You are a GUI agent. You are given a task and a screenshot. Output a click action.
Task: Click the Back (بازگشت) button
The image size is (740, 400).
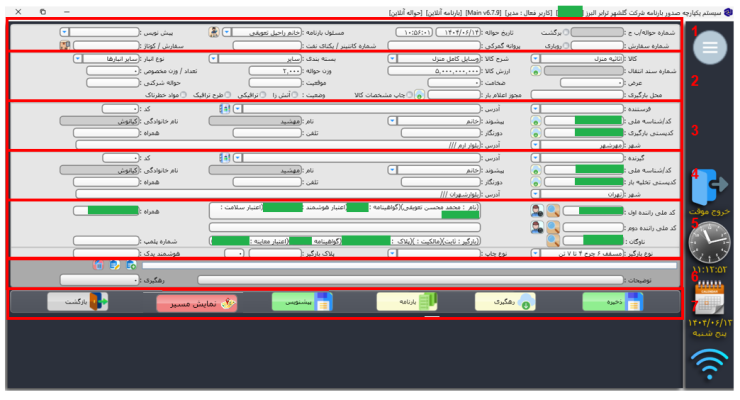[78, 301]
